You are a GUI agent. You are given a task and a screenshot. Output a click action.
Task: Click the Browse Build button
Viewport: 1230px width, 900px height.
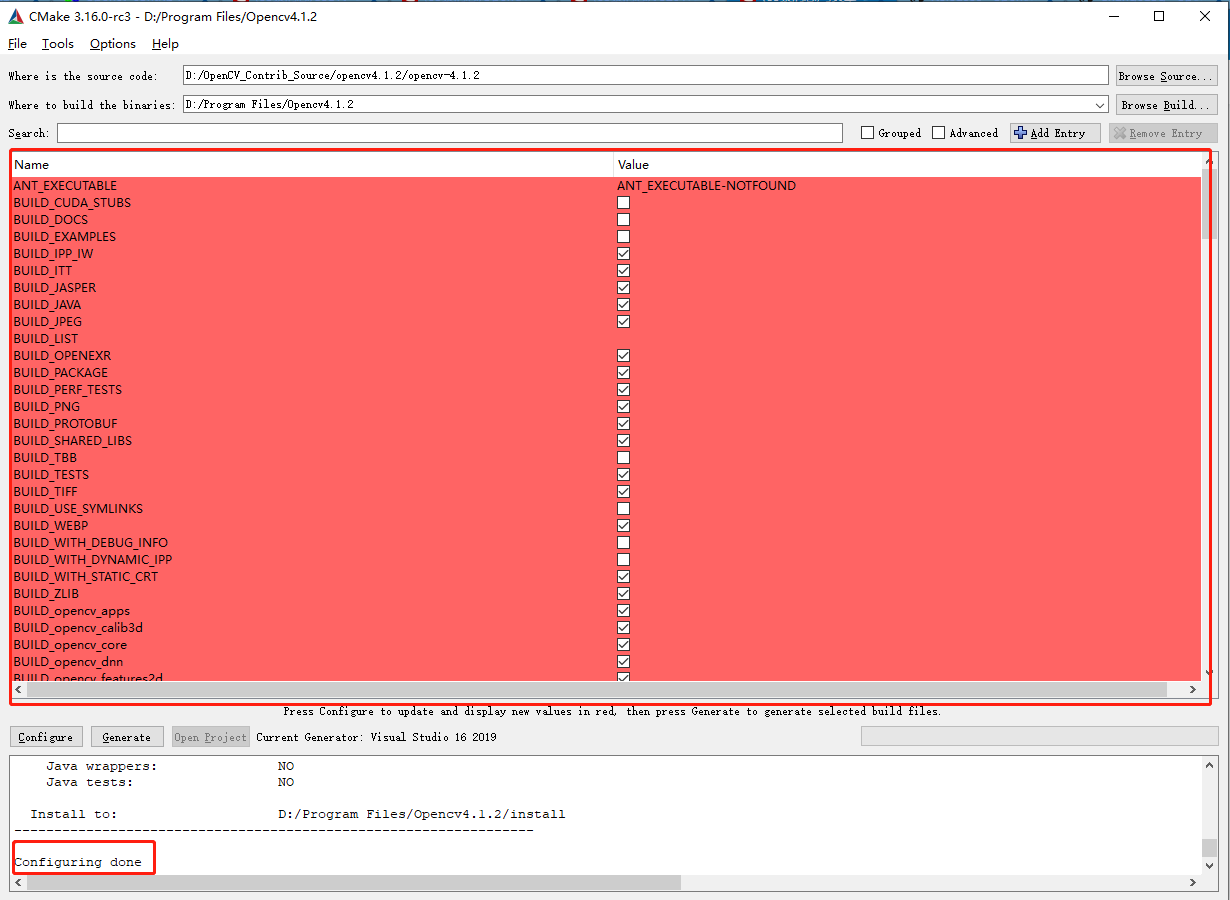coord(1166,104)
